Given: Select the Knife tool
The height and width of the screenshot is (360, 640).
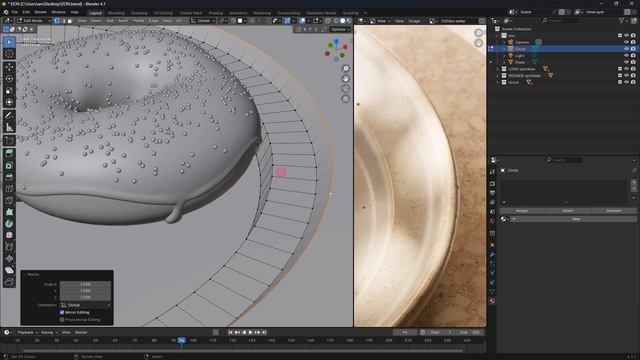Looking at the screenshot, I should click(9, 200).
